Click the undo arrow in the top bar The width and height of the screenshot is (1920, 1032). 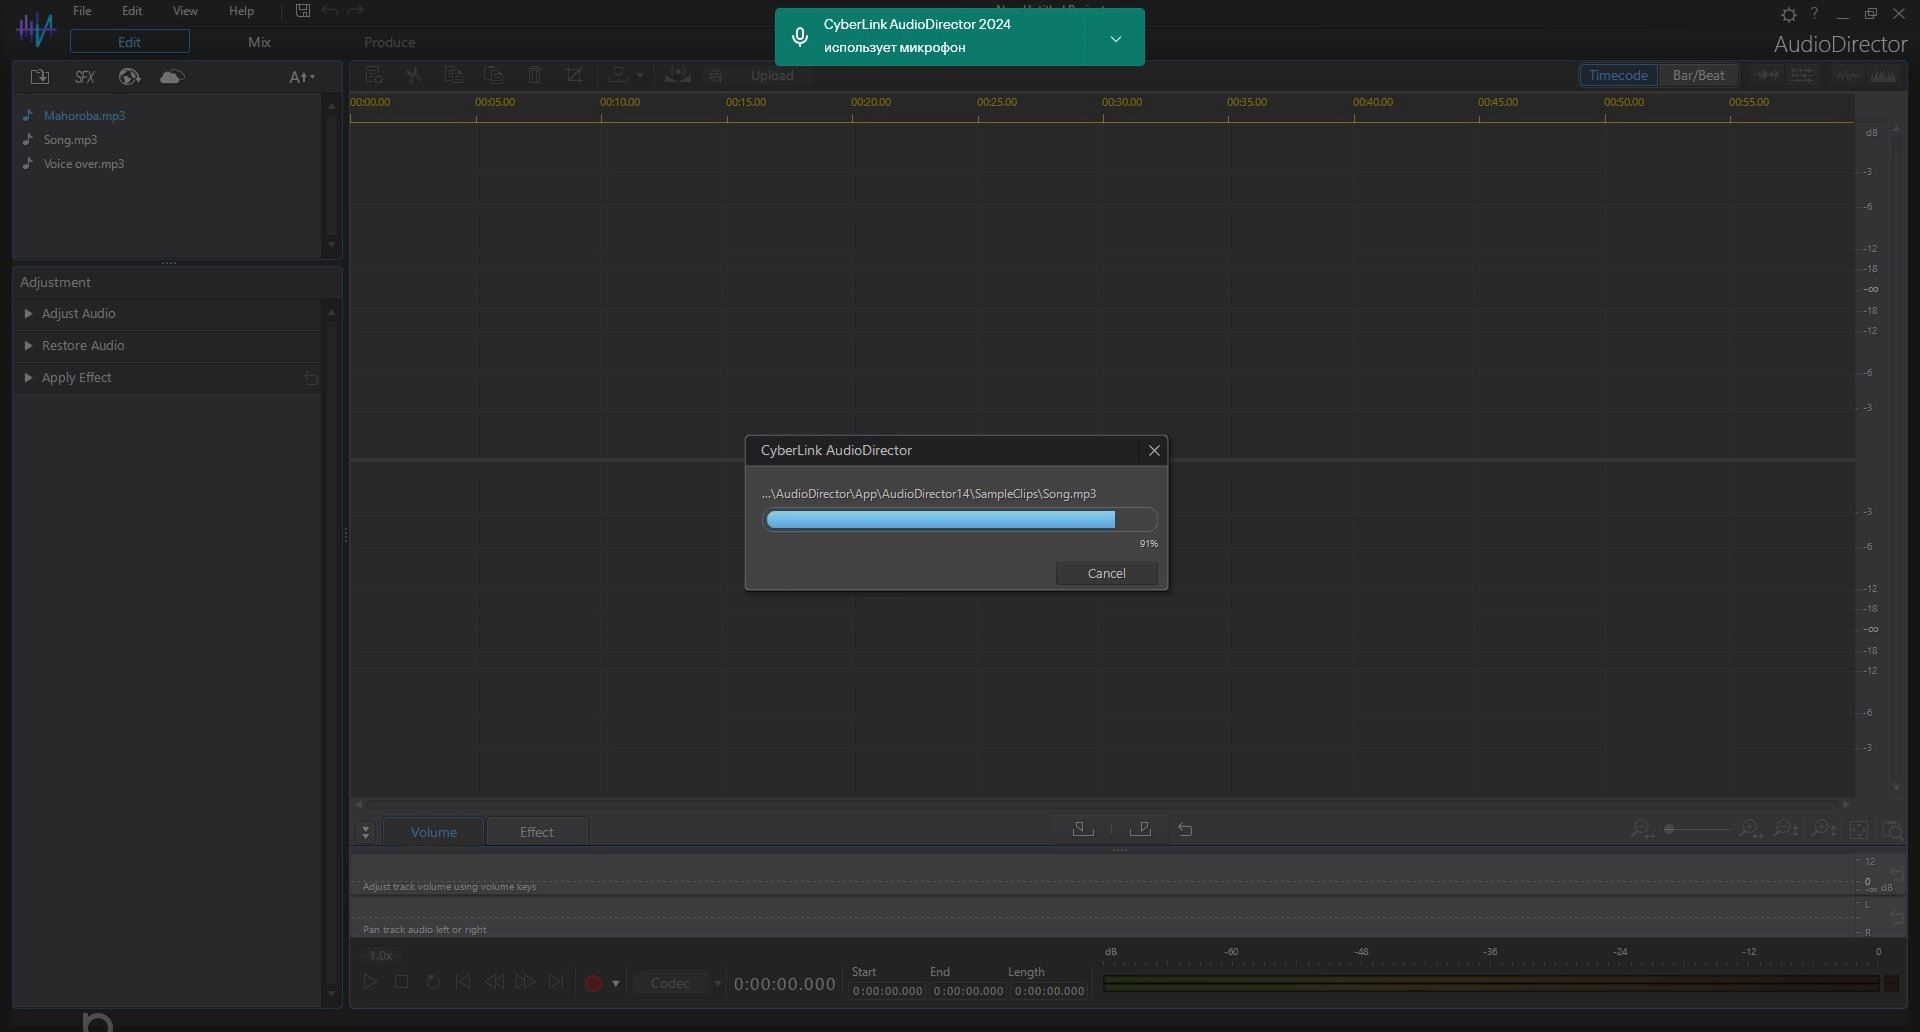click(329, 11)
